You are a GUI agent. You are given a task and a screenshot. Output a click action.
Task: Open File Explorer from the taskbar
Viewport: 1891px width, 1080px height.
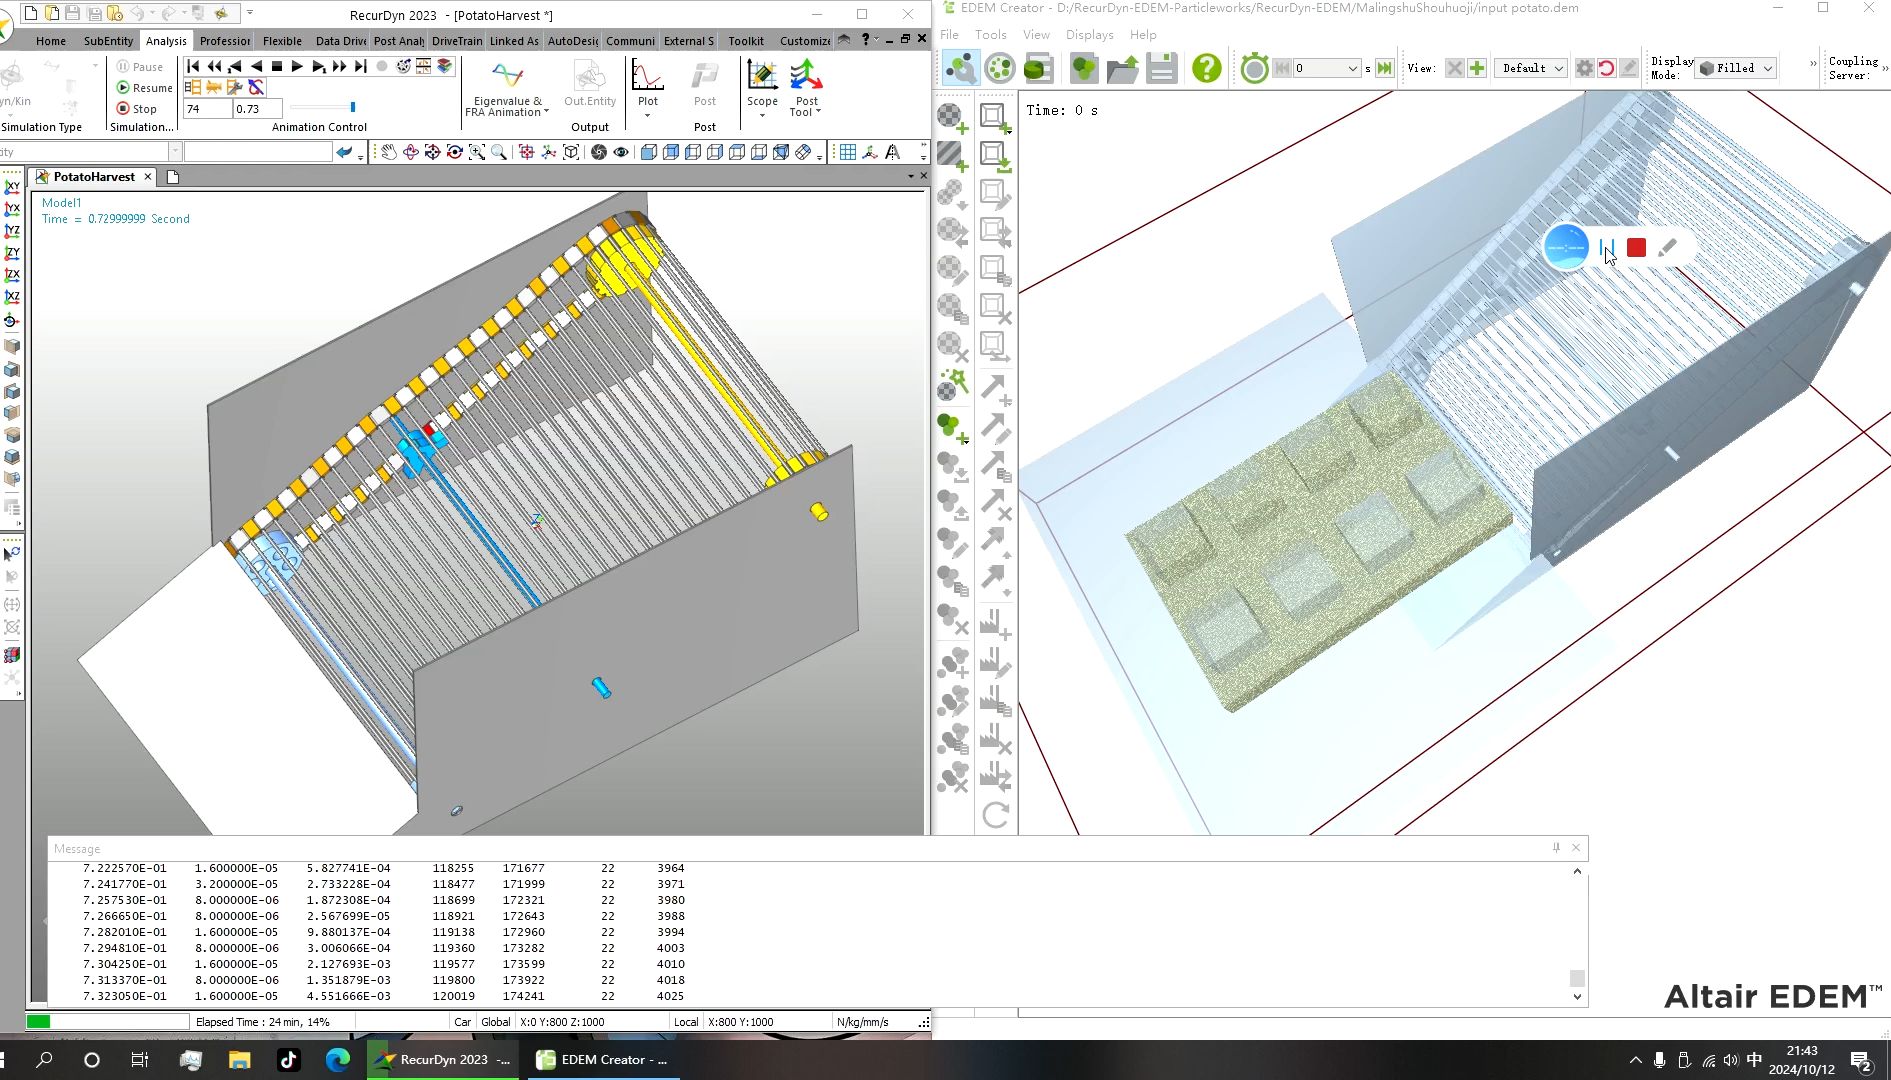coord(239,1060)
